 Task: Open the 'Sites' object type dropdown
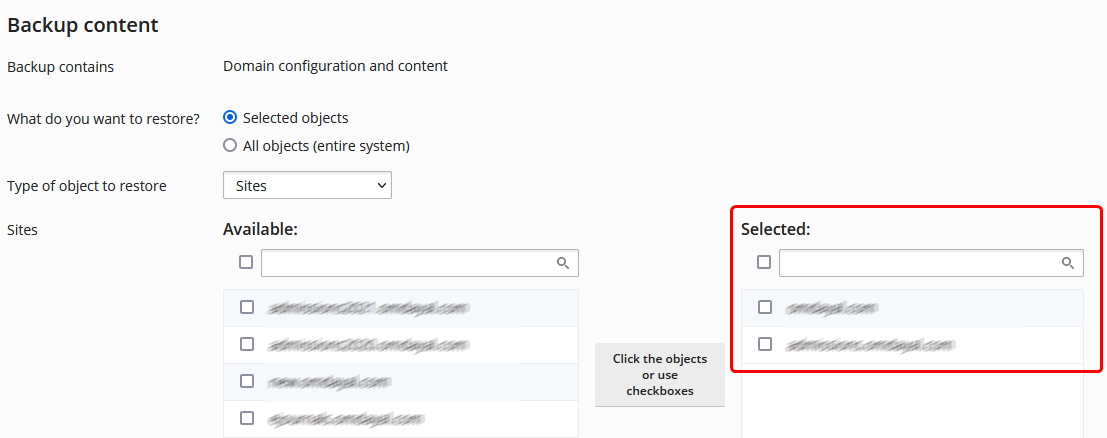307,185
